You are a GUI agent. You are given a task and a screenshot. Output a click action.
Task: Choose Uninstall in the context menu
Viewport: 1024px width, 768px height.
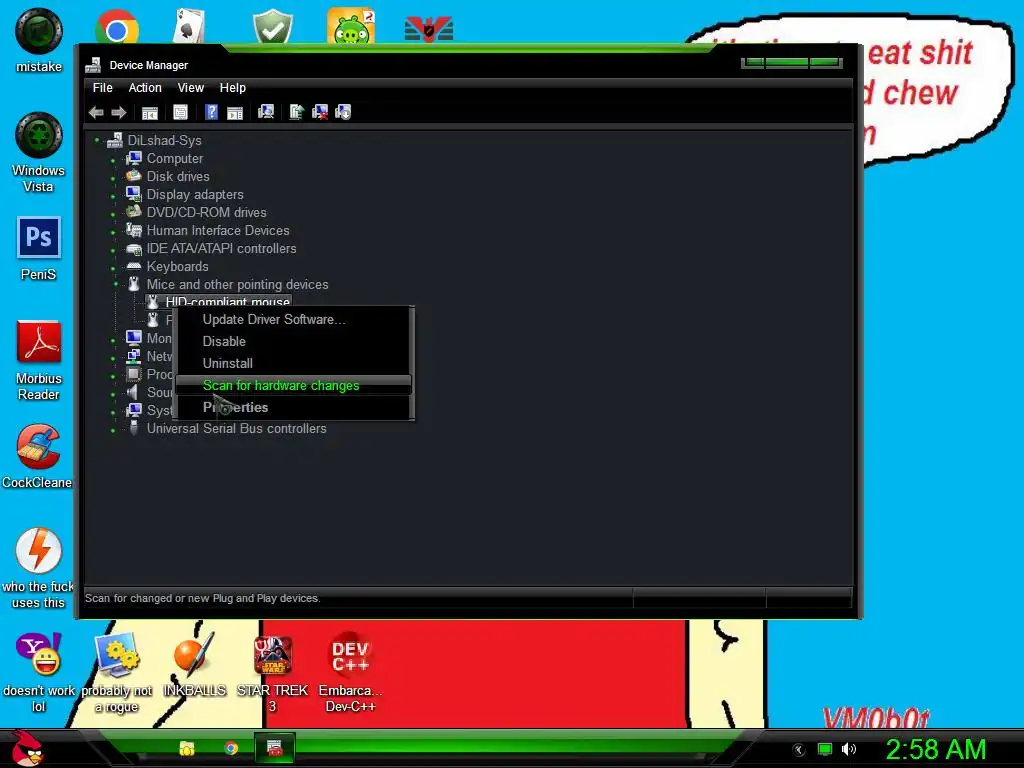click(x=294, y=363)
